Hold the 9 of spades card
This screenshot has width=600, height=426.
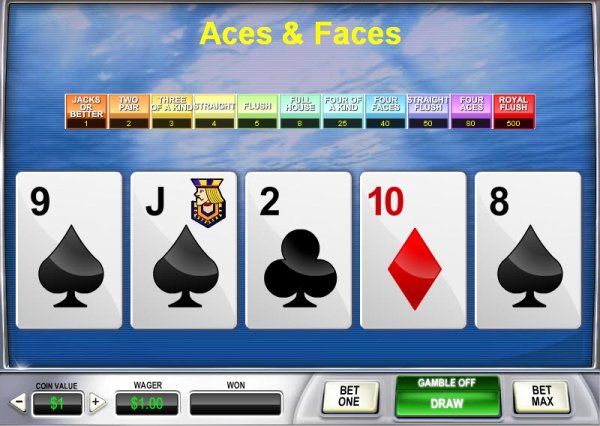coord(69,250)
